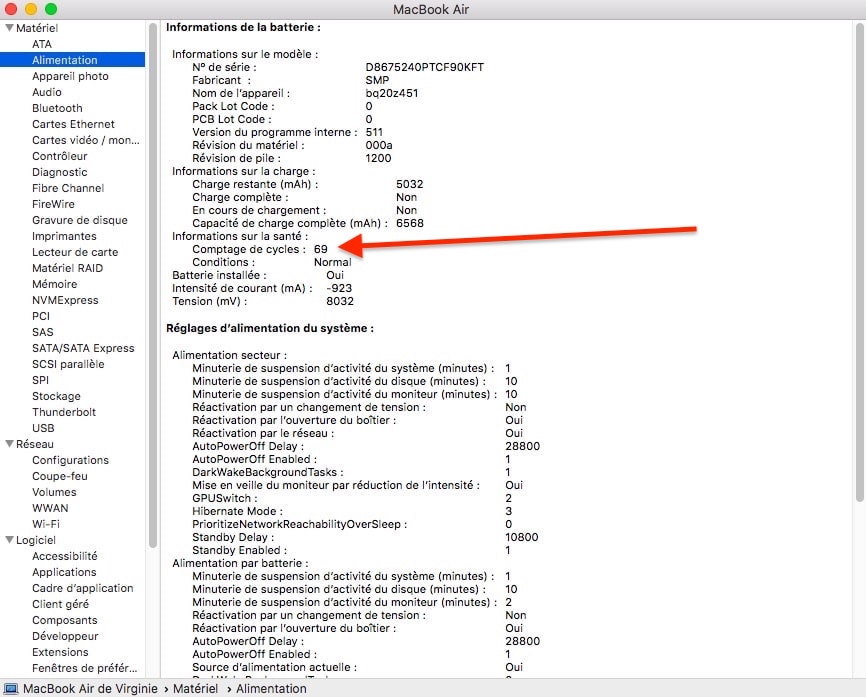Open Cartes vidéo / mon... item
Image resolution: width=866 pixels, height=697 pixels.
[86, 140]
